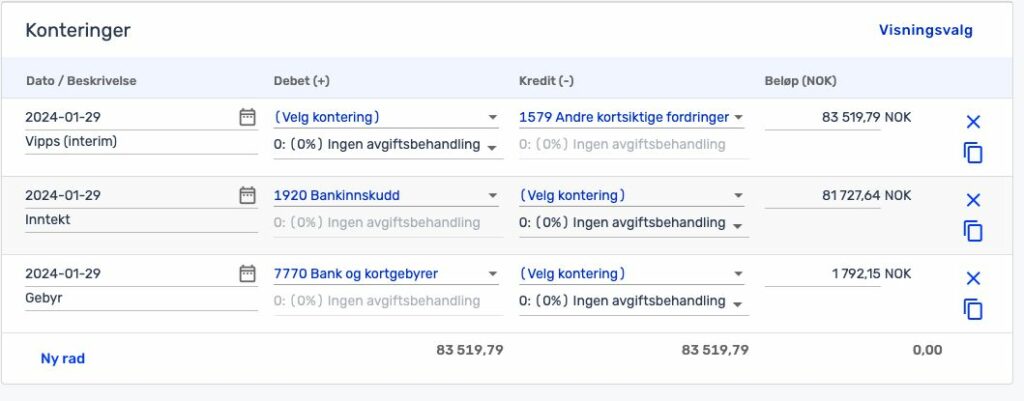The width and height of the screenshot is (1024, 401).
Task: Open date picker on Inntekt row
Action: [247, 195]
